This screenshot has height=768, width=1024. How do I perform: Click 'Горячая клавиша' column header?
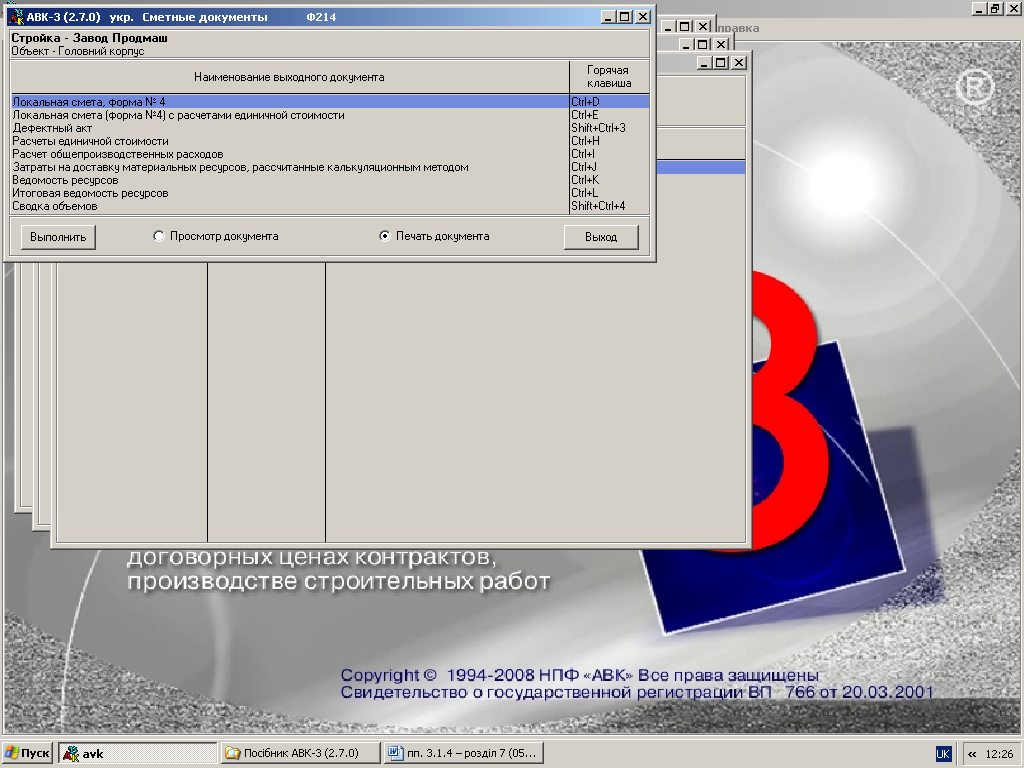pos(609,77)
